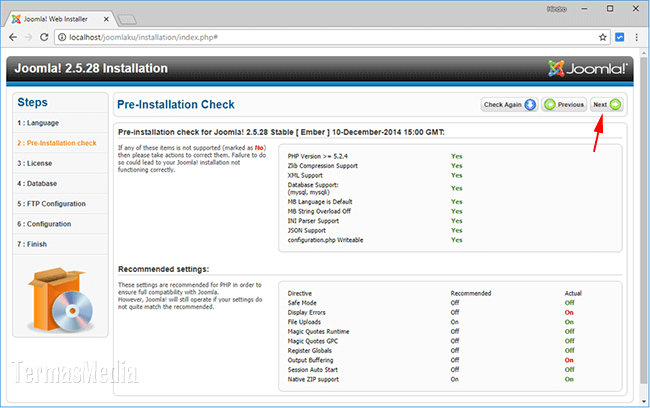Click red 'On' value for Display Errors
This screenshot has height=408, width=650.
pyautogui.click(x=569, y=312)
